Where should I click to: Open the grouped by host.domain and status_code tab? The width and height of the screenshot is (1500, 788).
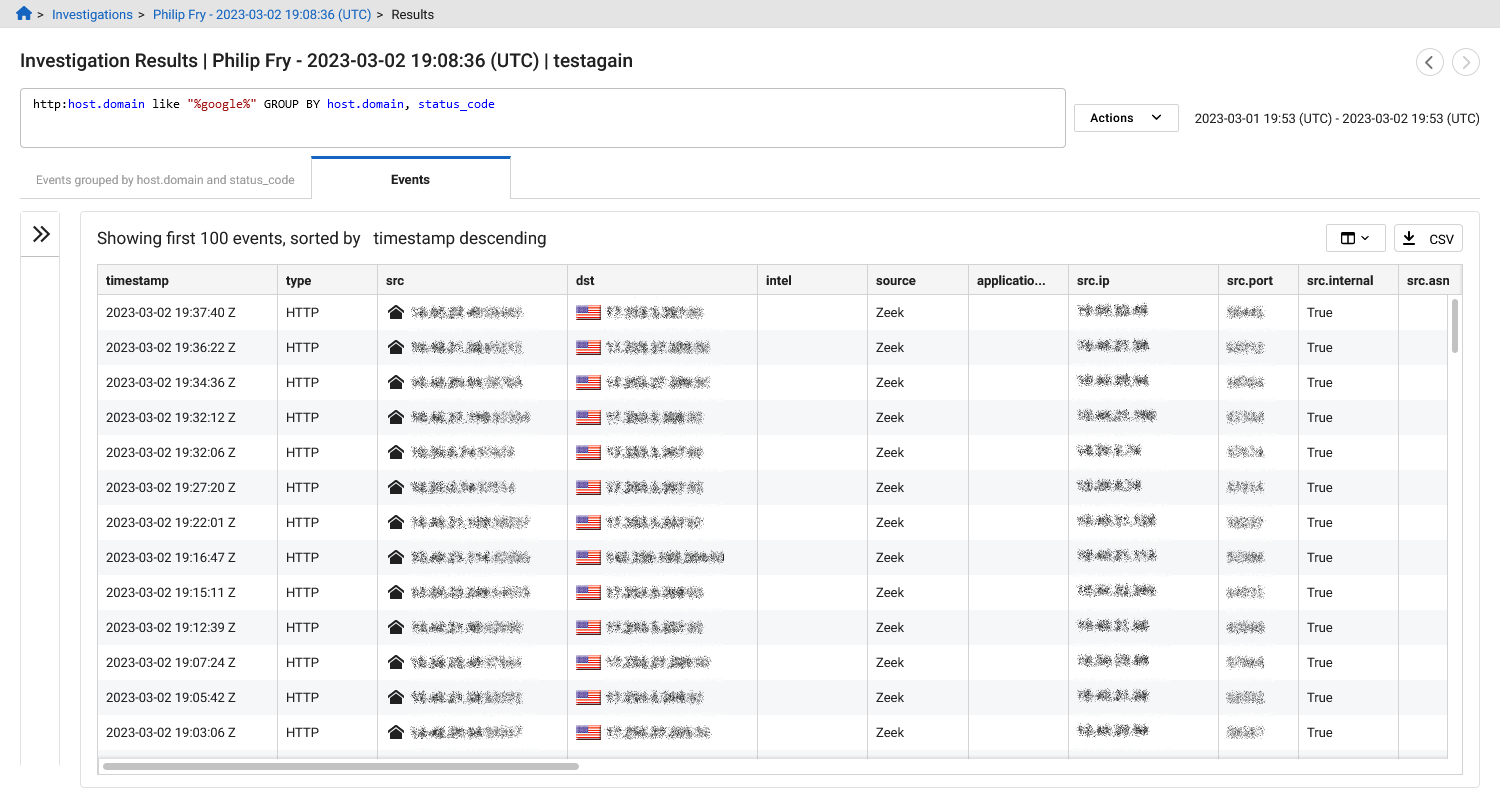point(165,179)
